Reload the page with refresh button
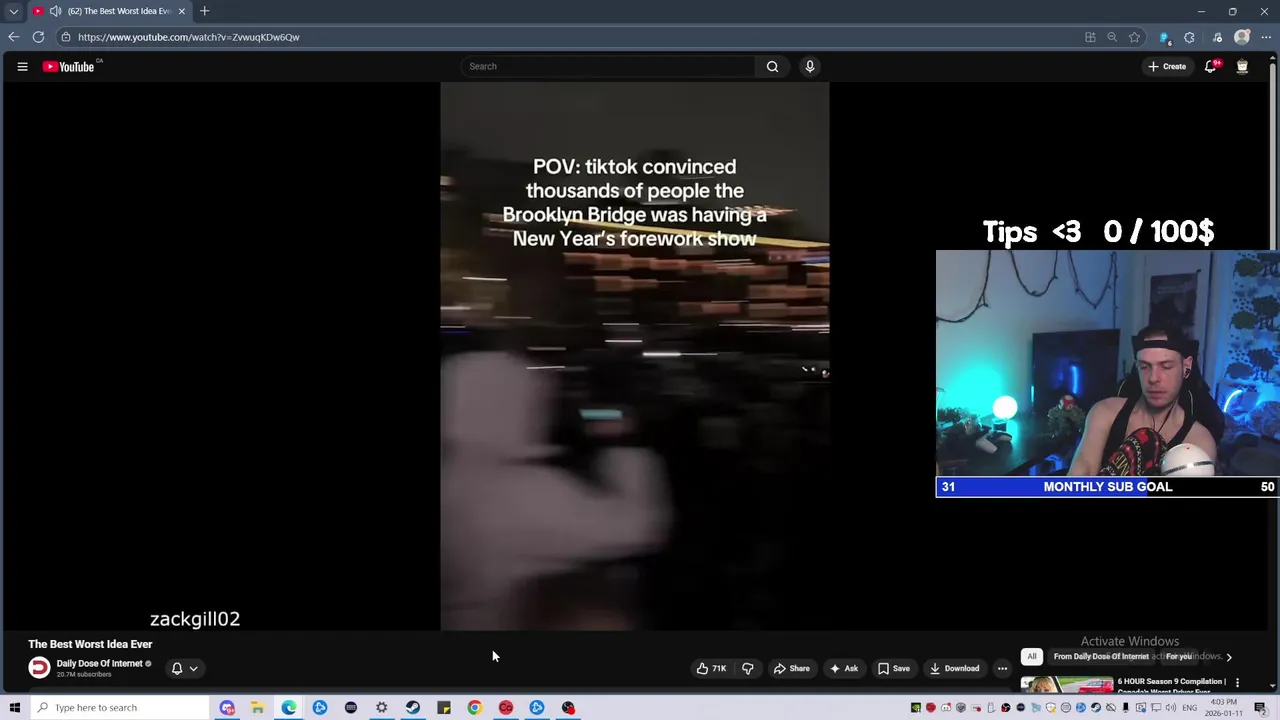Image resolution: width=1280 pixels, height=720 pixels. coord(38,37)
